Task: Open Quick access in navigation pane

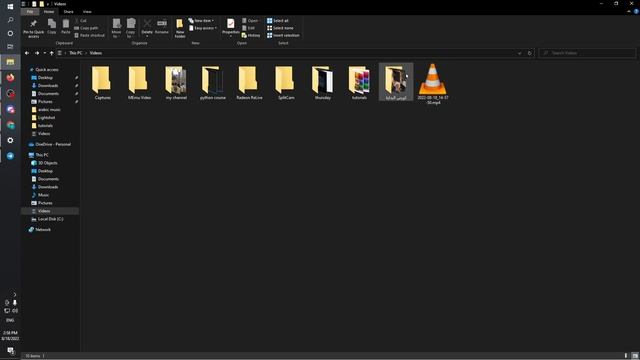Action: (47, 70)
